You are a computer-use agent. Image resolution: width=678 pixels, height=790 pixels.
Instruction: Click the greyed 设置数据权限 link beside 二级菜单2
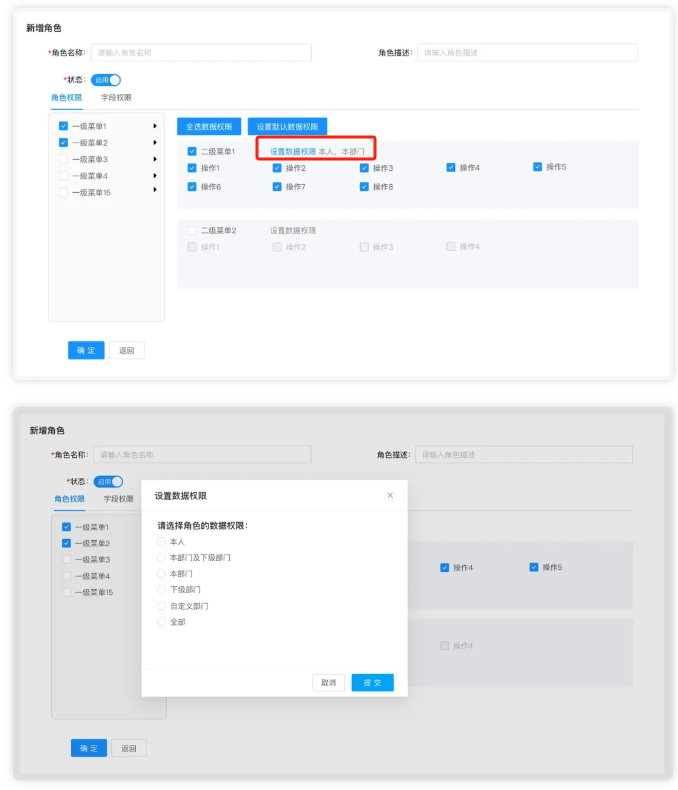[293, 230]
